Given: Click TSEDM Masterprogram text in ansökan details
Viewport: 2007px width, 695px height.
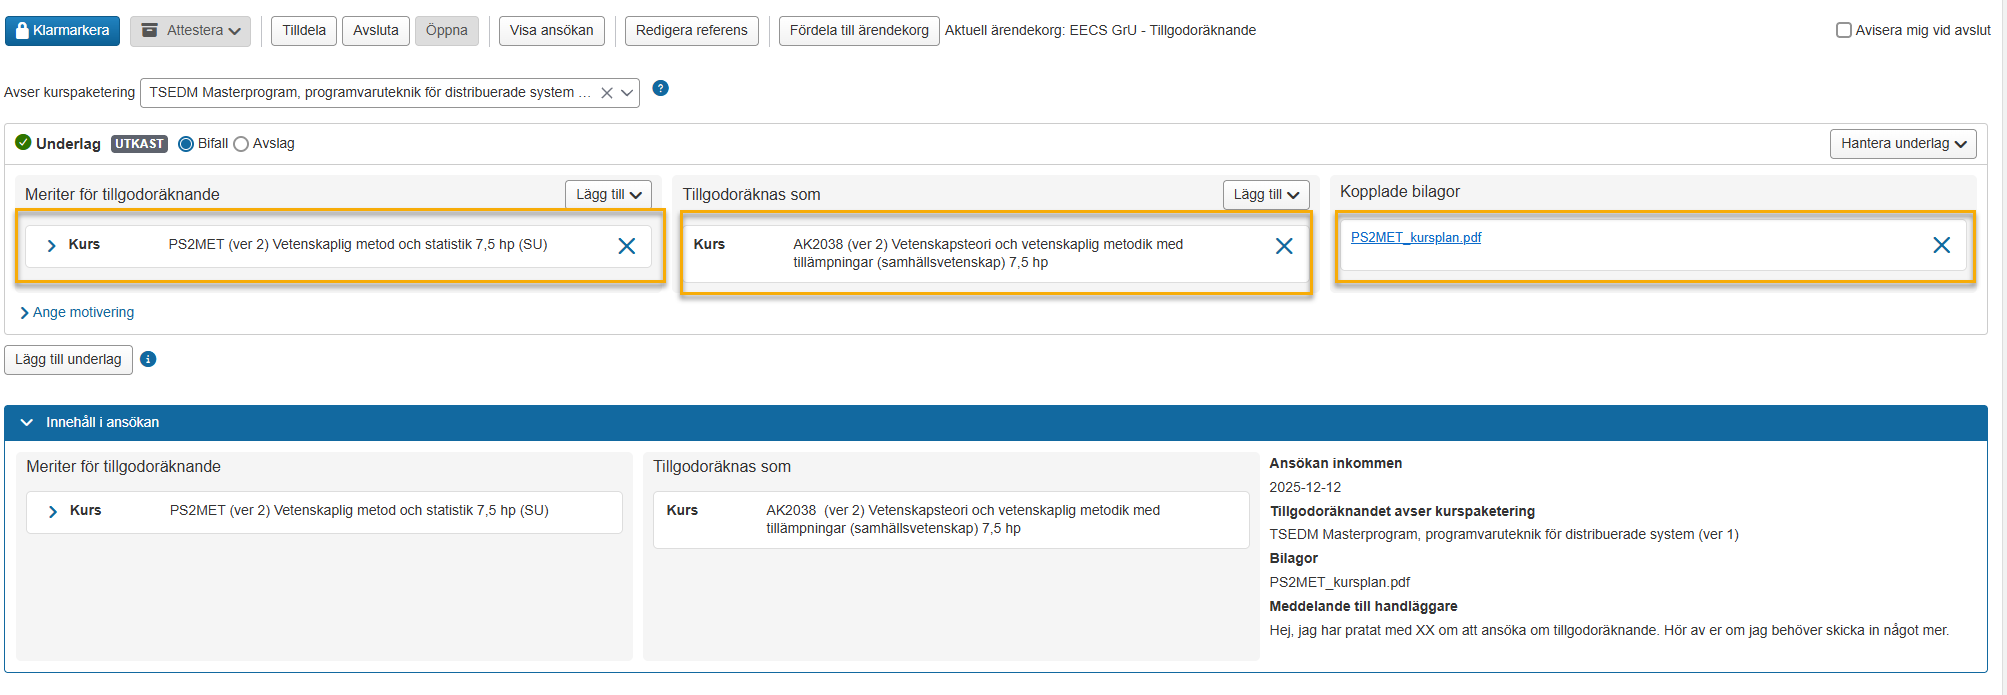Looking at the screenshot, I should 1504,535.
